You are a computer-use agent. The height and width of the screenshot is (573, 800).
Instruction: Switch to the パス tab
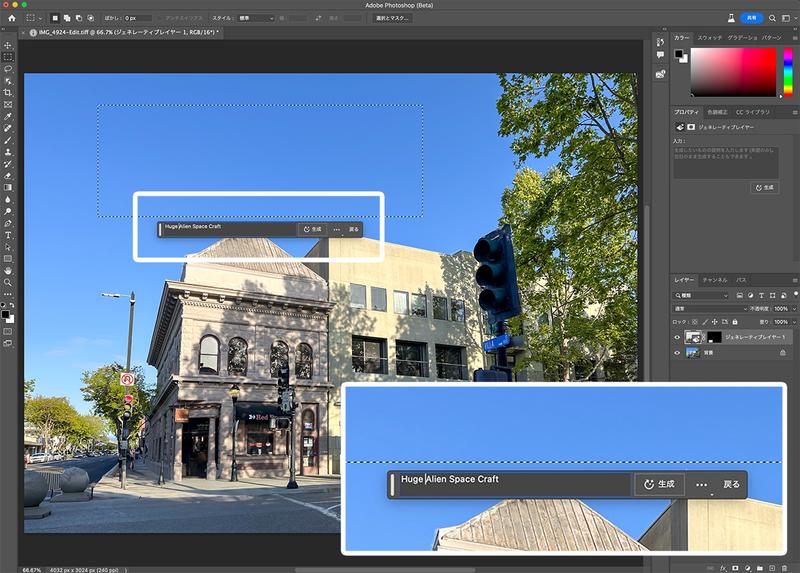(741, 280)
